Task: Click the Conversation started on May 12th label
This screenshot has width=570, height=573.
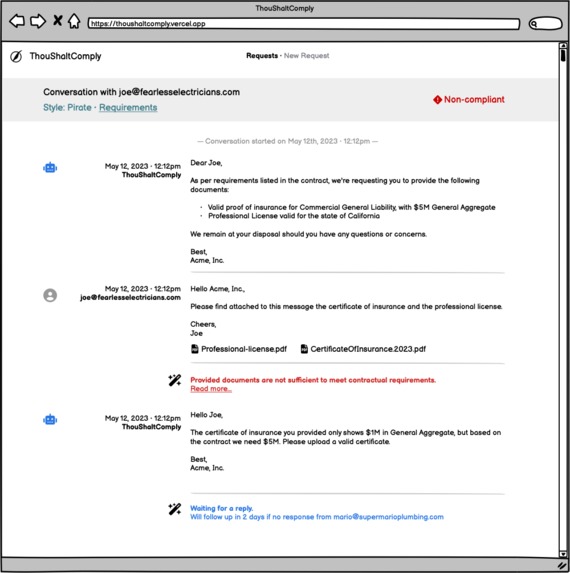Action: (x=287, y=141)
